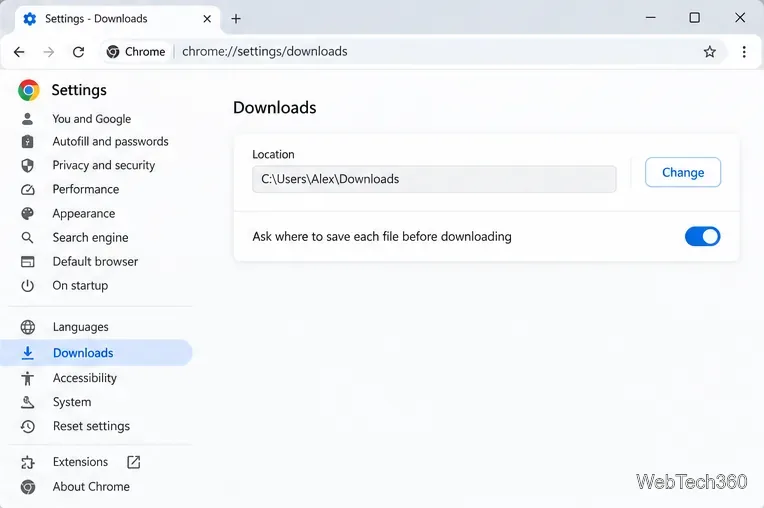
Task: Bookmark this page with the star icon
Action: pos(709,52)
